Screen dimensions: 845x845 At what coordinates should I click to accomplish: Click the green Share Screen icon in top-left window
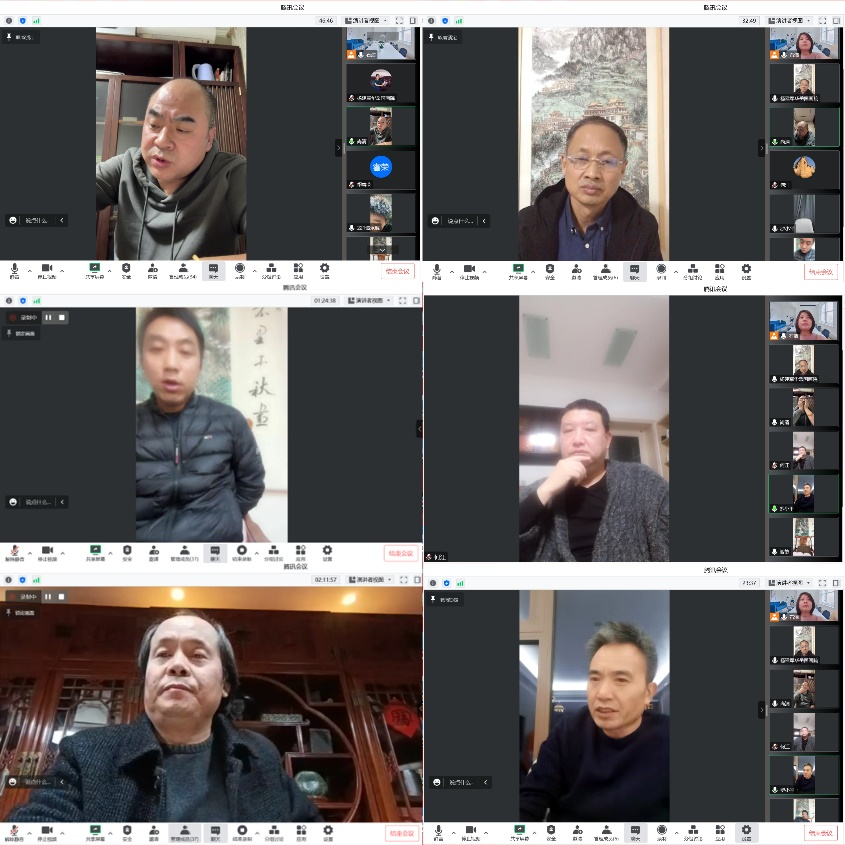[95, 268]
